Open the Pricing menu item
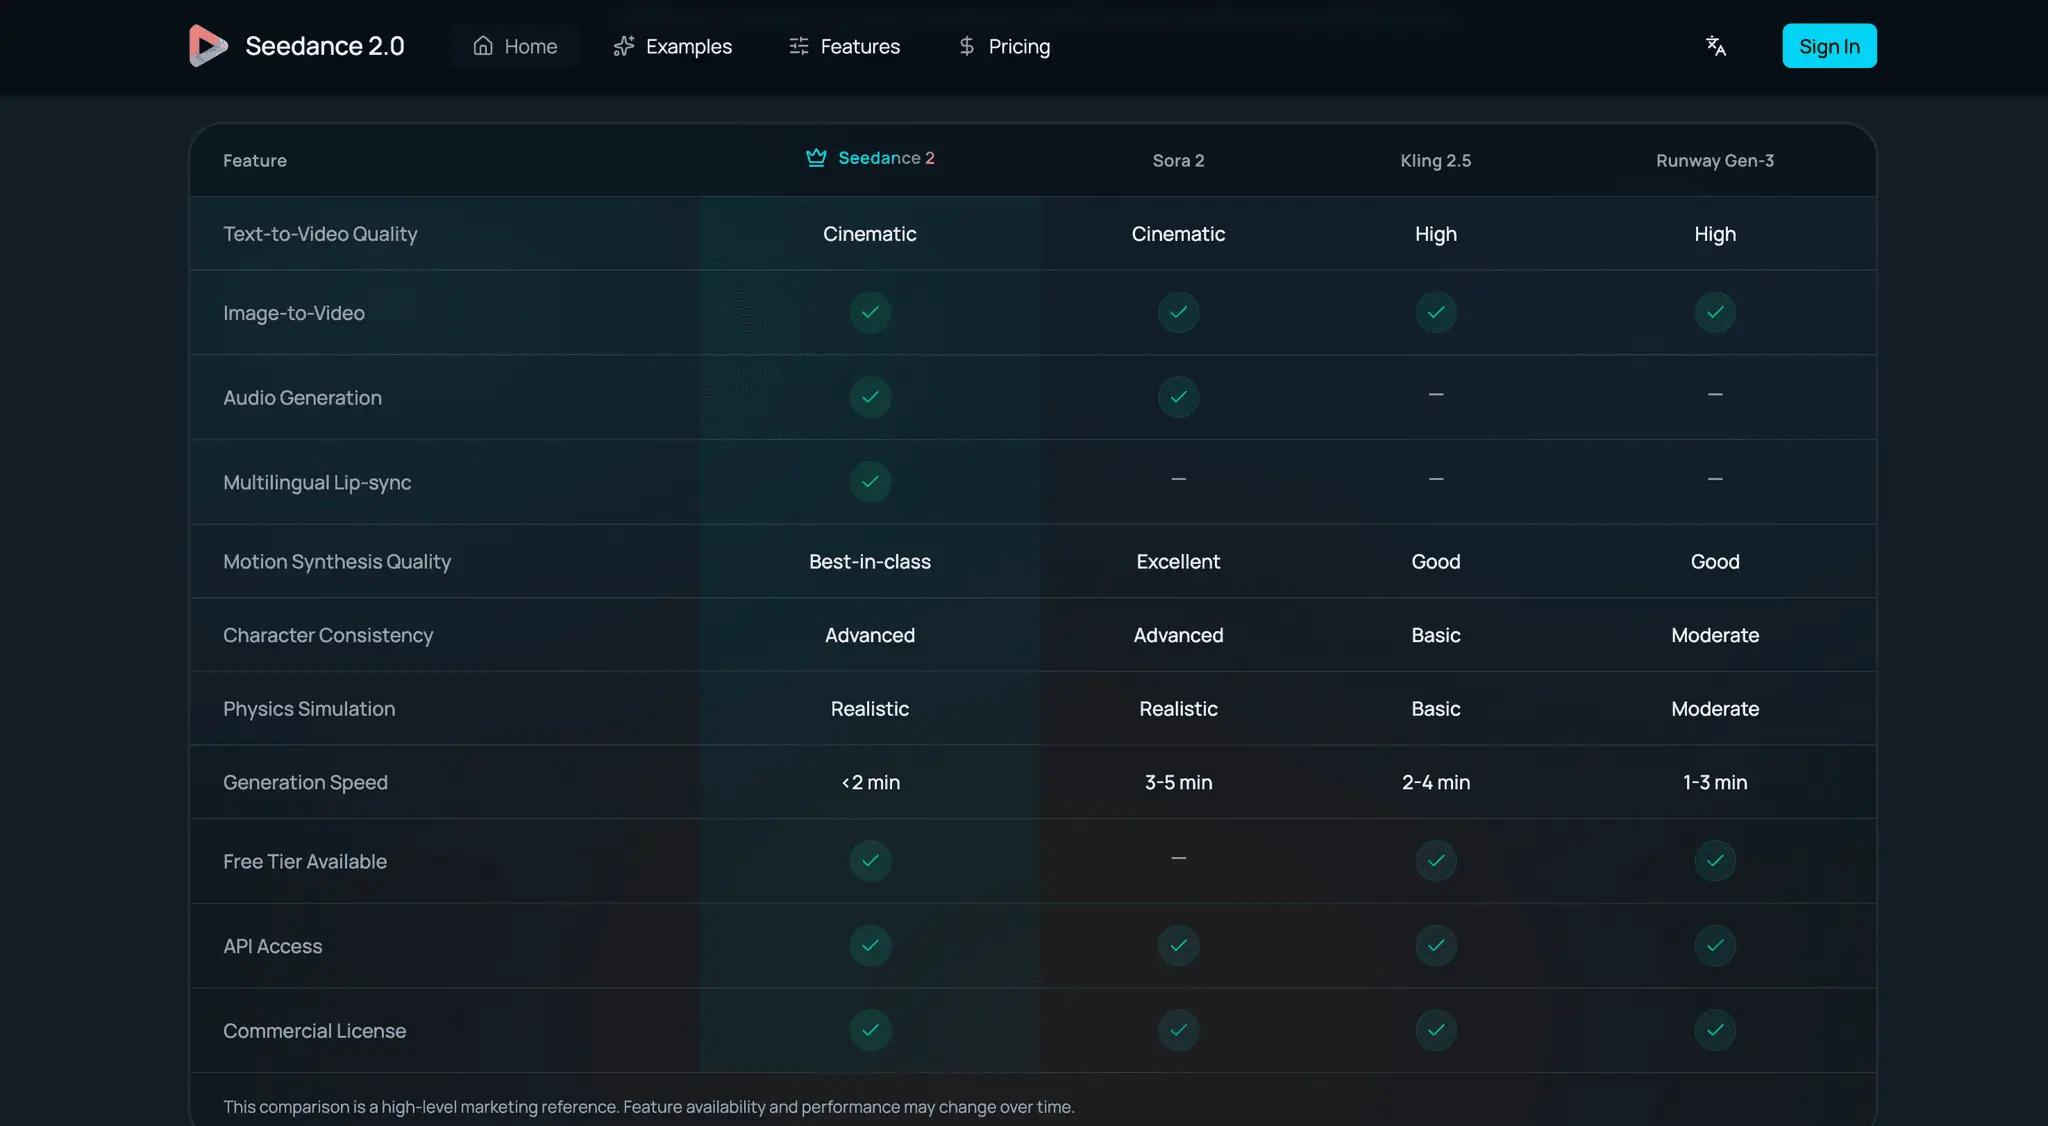The height and width of the screenshot is (1126, 2048). (x=1004, y=46)
